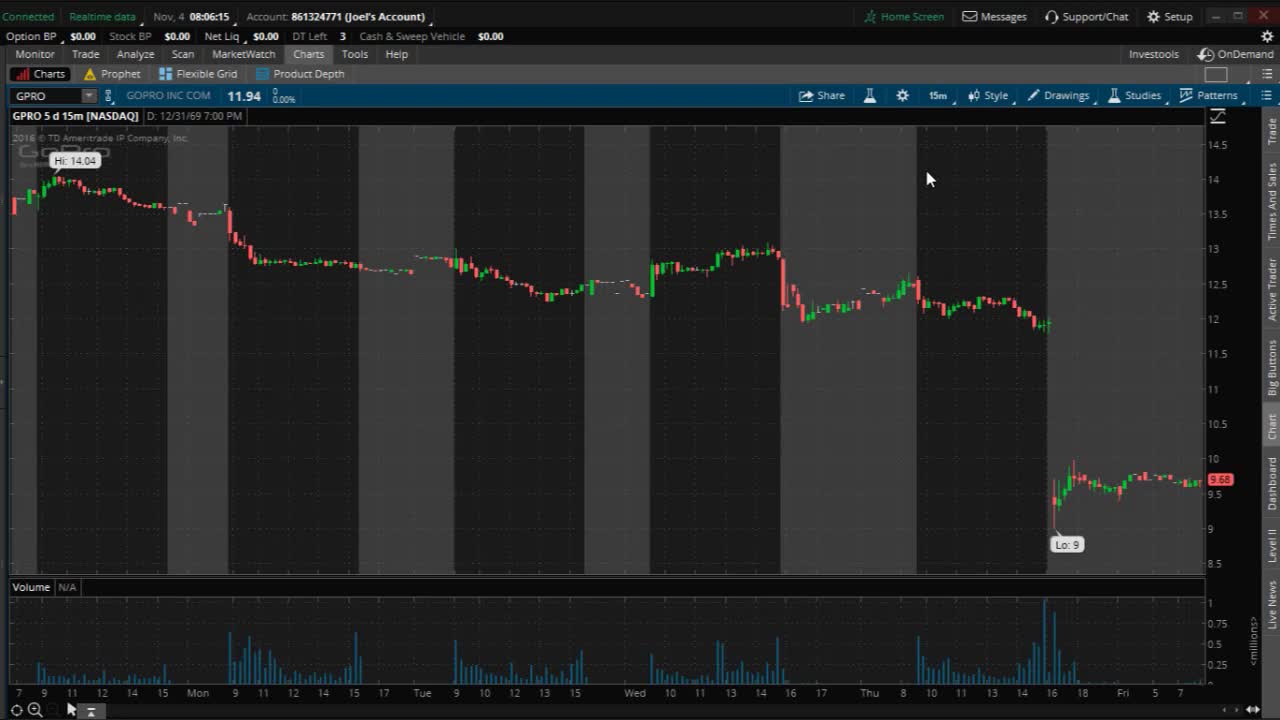Go to Home Screen
This screenshot has width=1280, height=720.
pyautogui.click(x=904, y=16)
